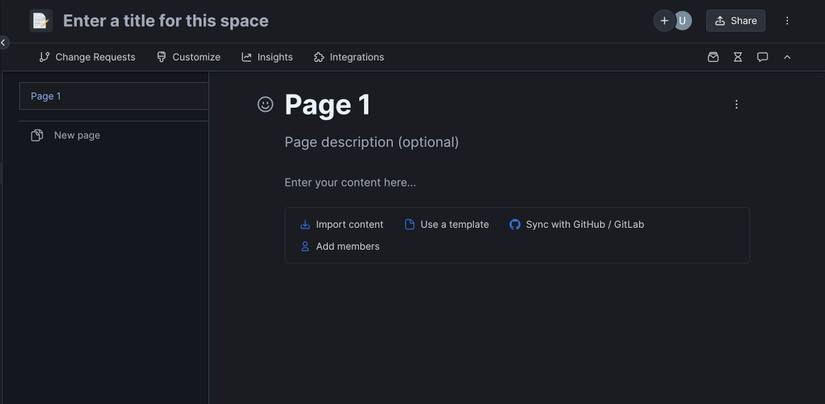Click the GitHub sync icon
Screen dimensions: 825x404
coord(515,225)
